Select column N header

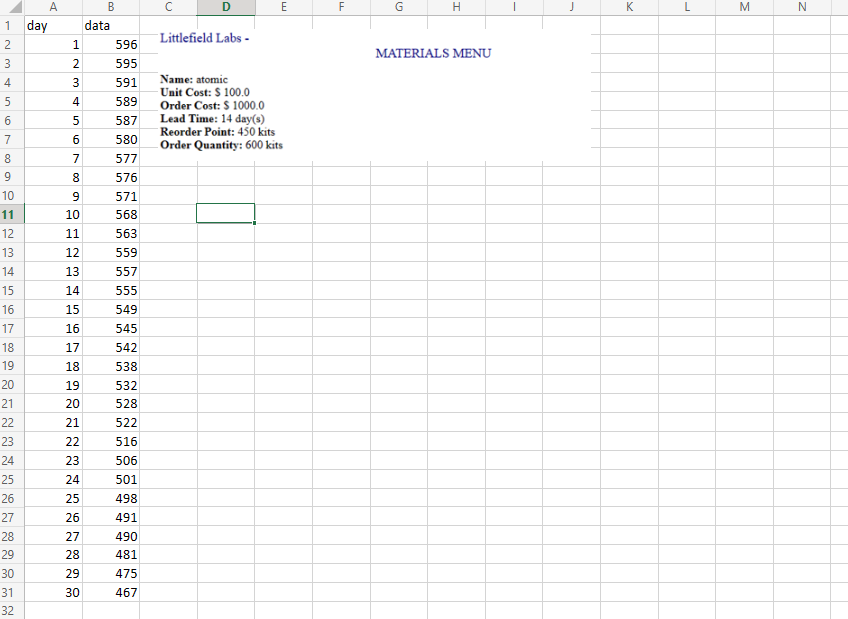[801, 7]
